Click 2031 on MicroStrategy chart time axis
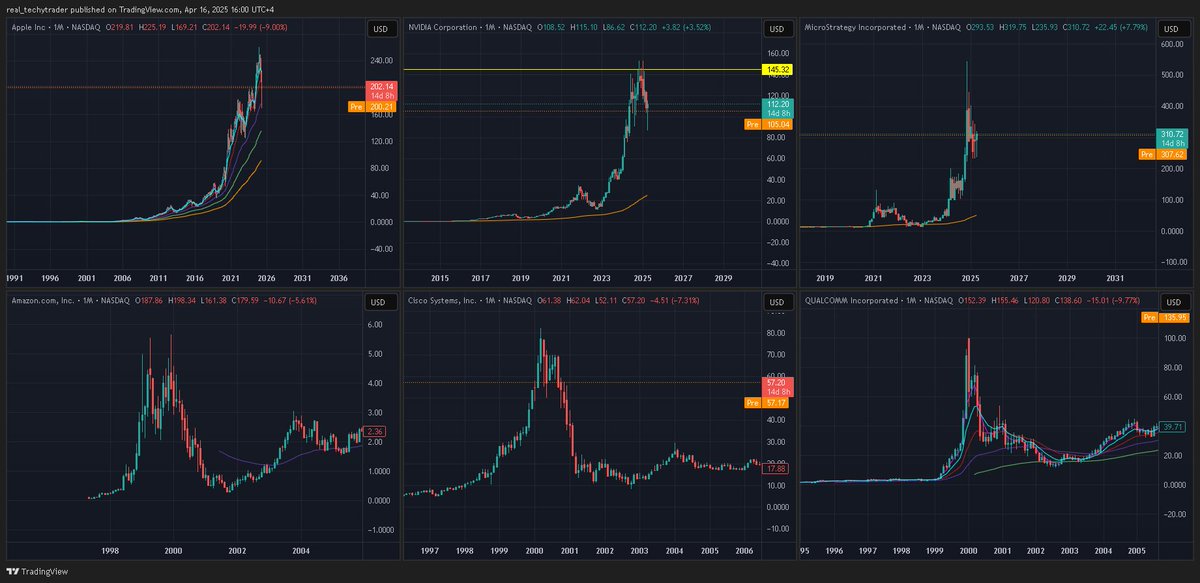This screenshot has width=1200, height=583. pos(1115,277)
